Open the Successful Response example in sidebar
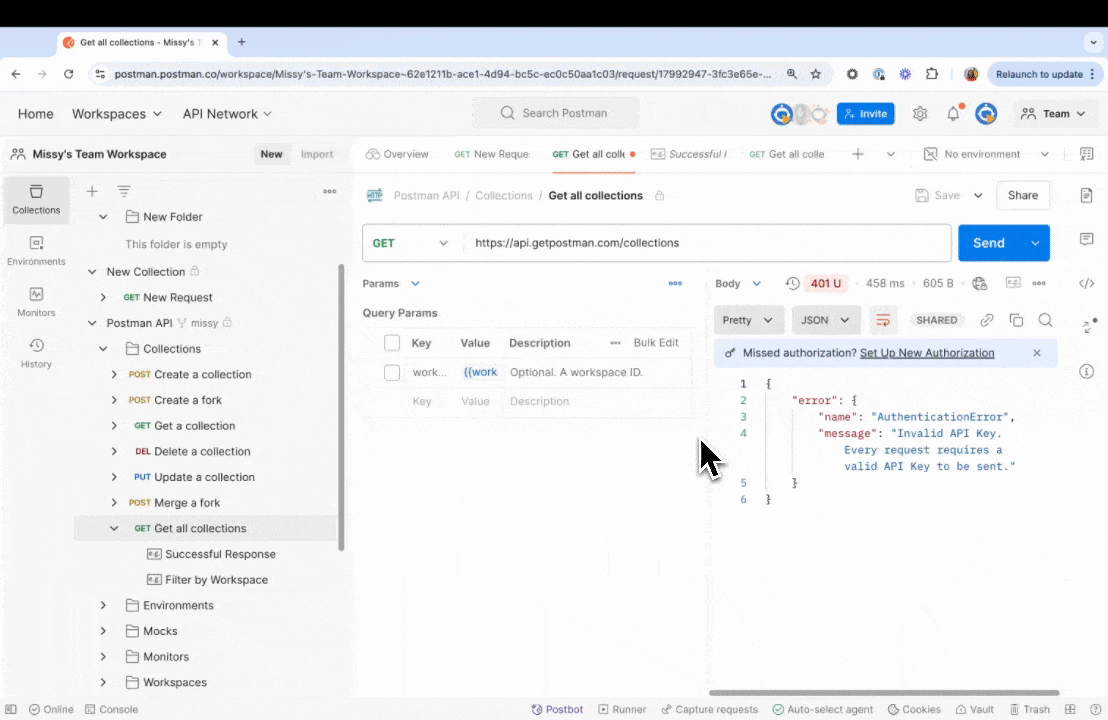The width and height of the screenshot is (1108, 720). pos(220,555)
